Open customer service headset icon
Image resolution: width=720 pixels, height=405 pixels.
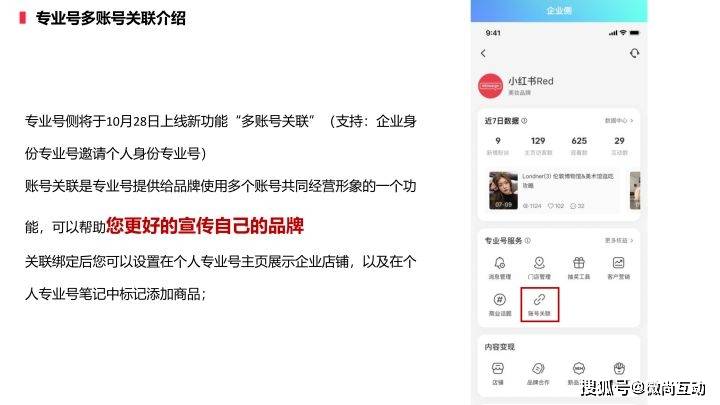pos(634,53)
